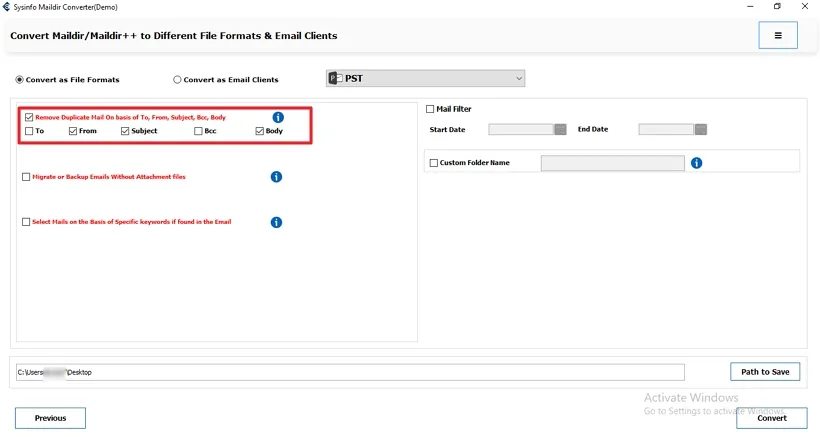820x437 pixels.
Task: Uncheck Remove Duplicate Mail checkbox
Action: [x=29, y=117]
